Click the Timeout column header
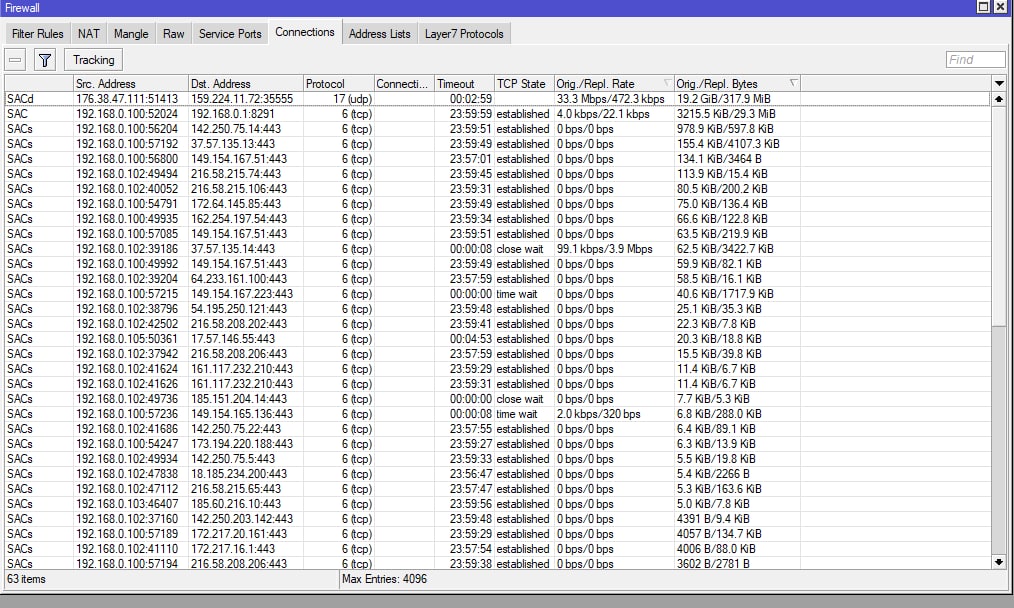The height and width of the screenshot is (608, 1014). 464,83
